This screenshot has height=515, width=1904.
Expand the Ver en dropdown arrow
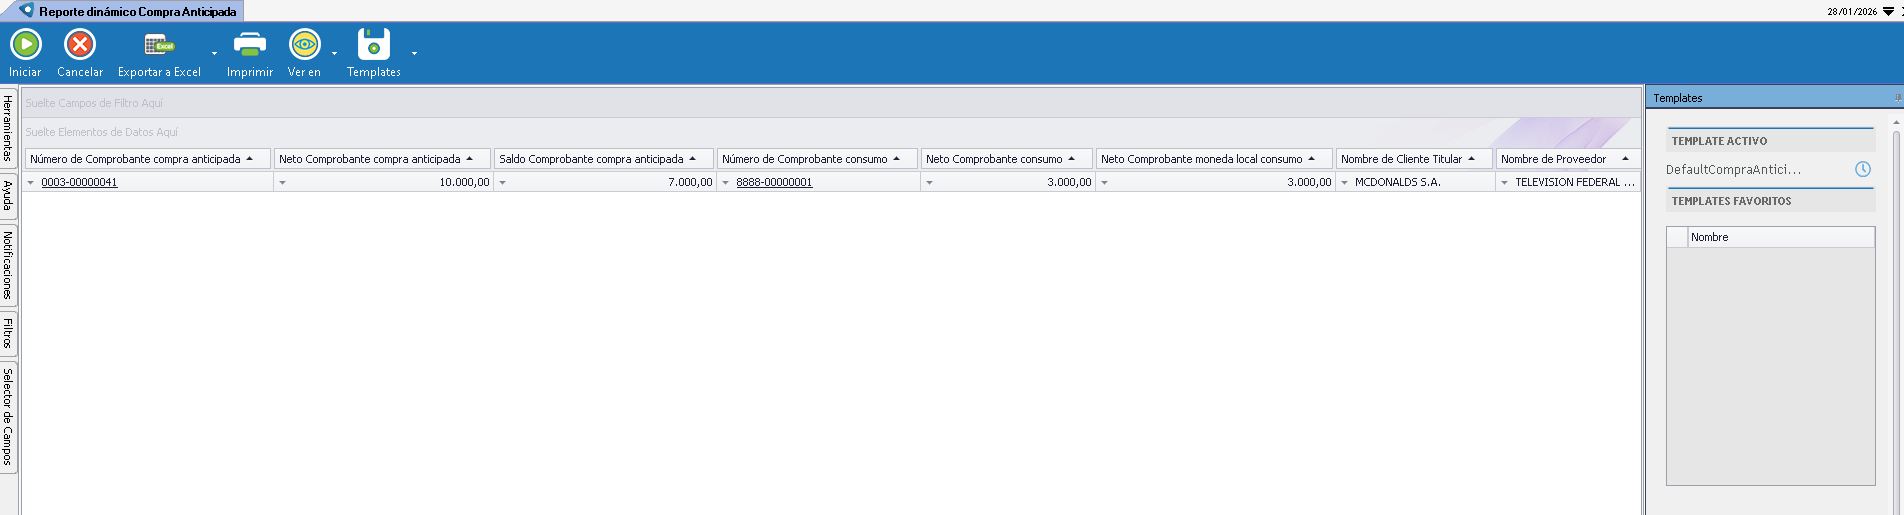click(334, 54)
